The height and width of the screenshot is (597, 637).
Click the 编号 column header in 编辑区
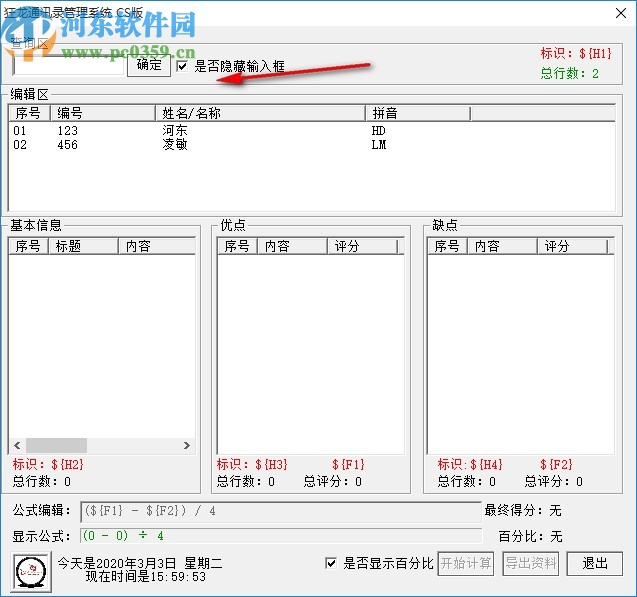pos(103,113)
